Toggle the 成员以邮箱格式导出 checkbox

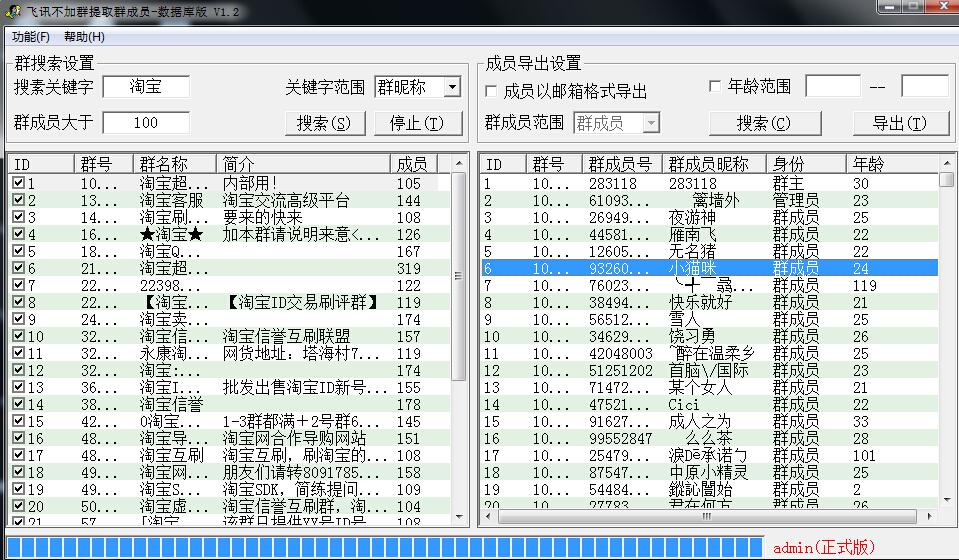pyautogui.click(x=491, y=91)
